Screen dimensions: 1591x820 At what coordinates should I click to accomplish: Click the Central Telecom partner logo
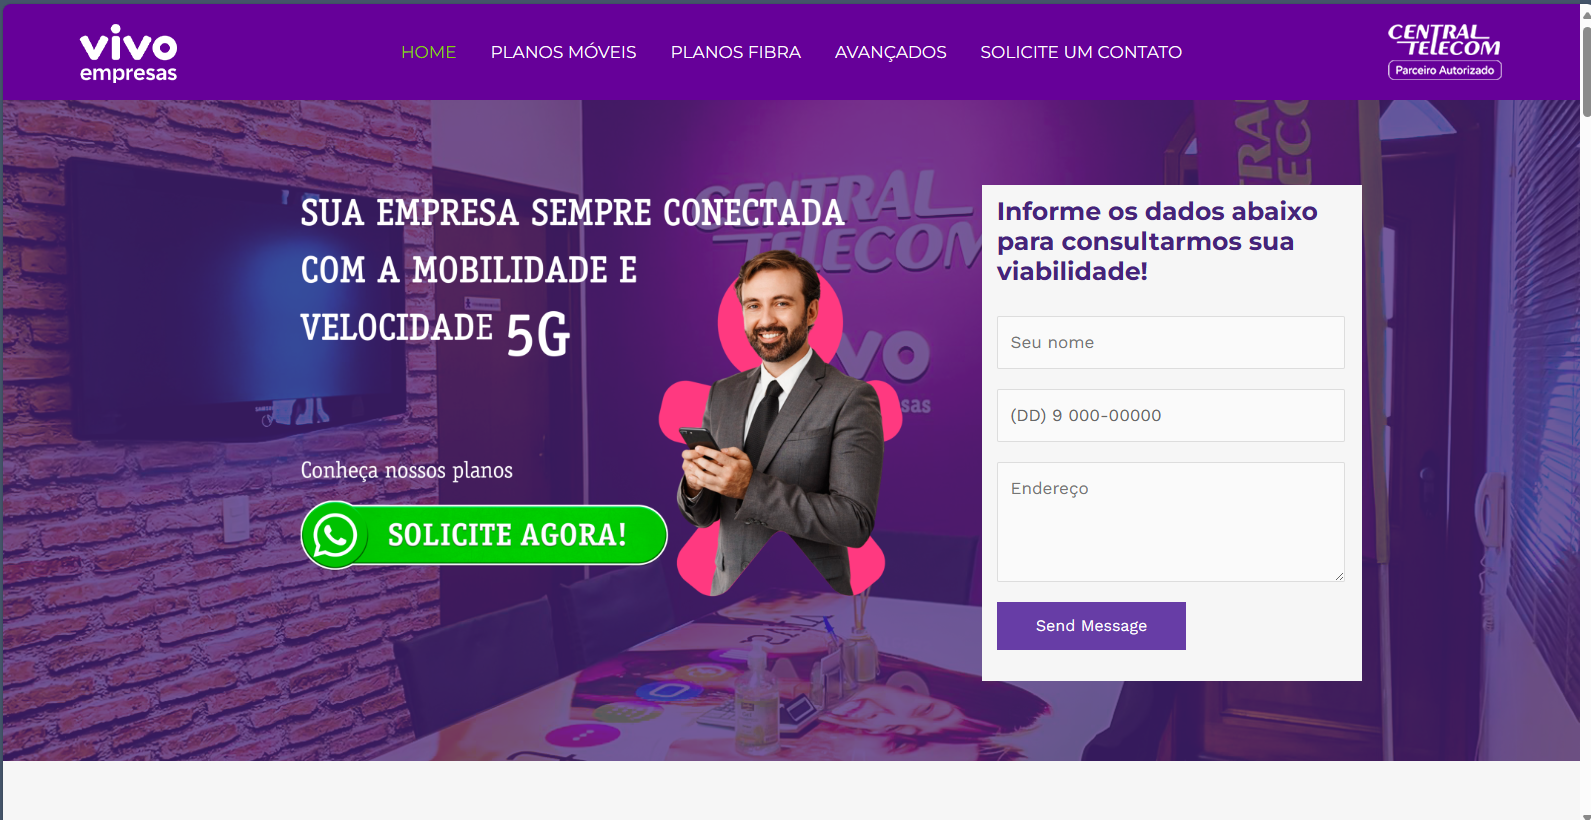point(1444,51)
